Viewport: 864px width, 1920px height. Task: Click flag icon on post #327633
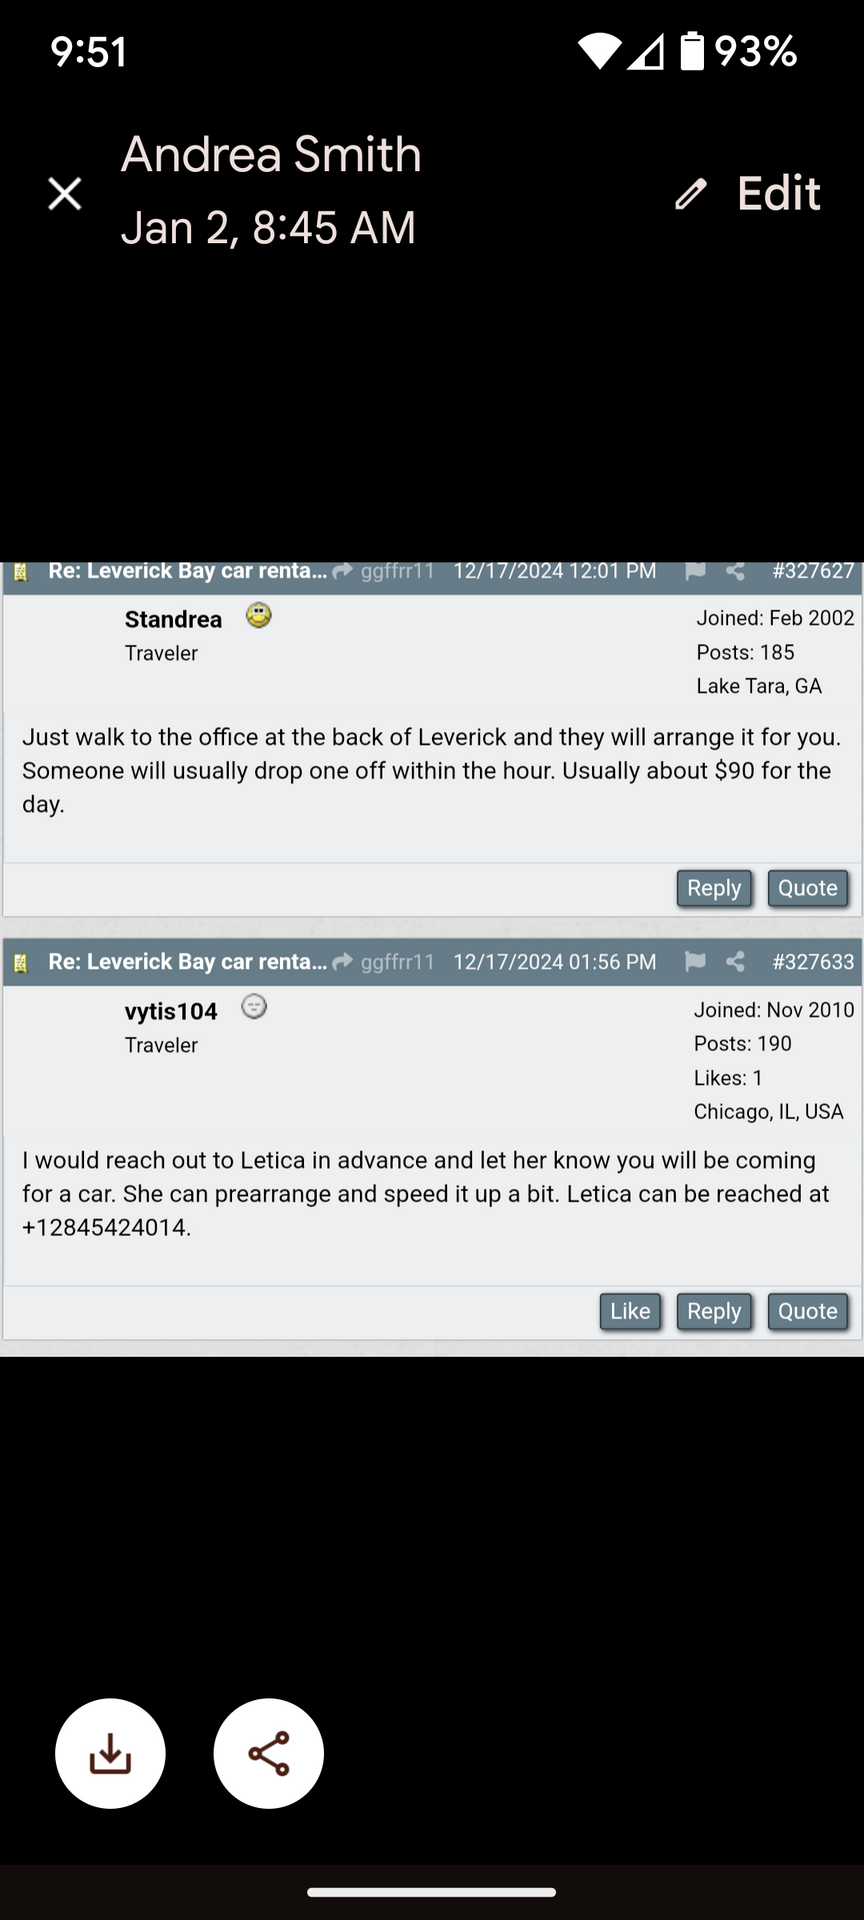coord(695,962)
